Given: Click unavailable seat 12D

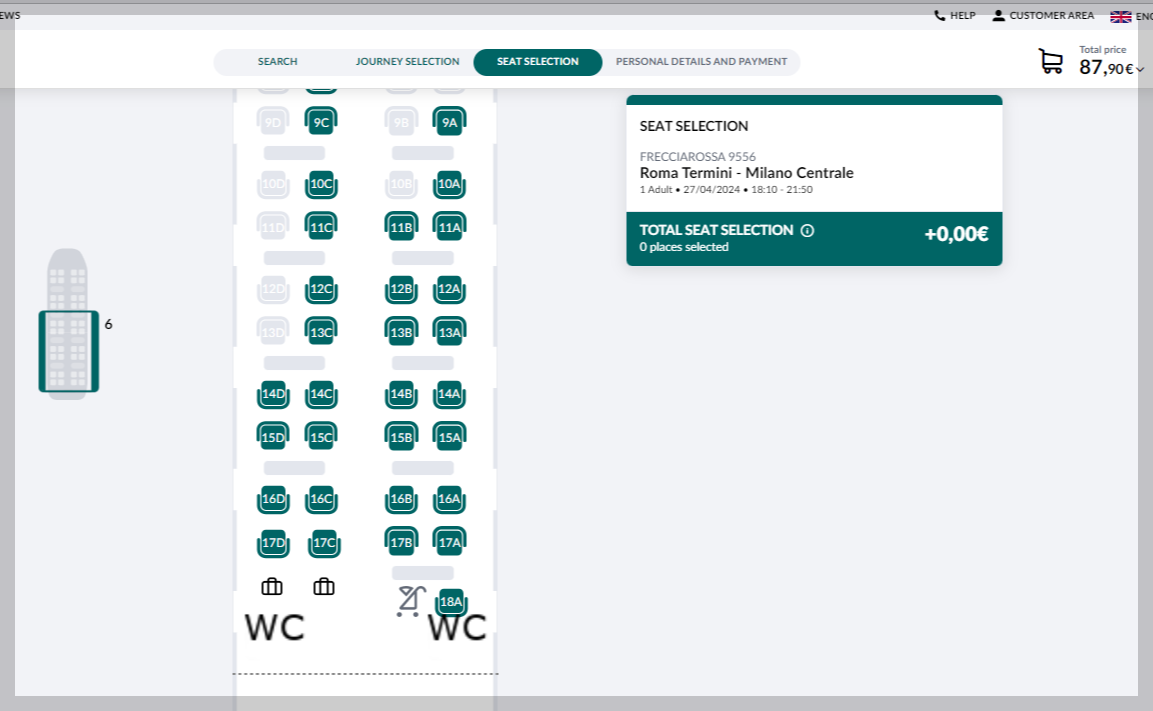Looking at the screenshot, I should coord(273,290).
